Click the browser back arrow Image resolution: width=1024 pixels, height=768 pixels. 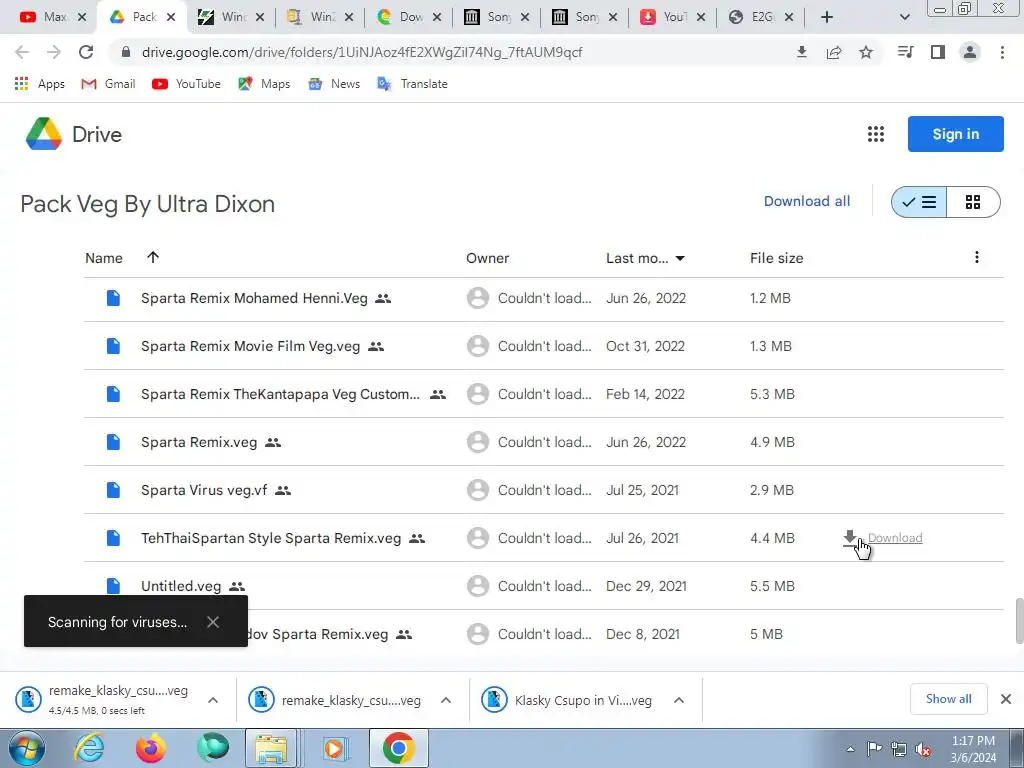coord(22,52)
